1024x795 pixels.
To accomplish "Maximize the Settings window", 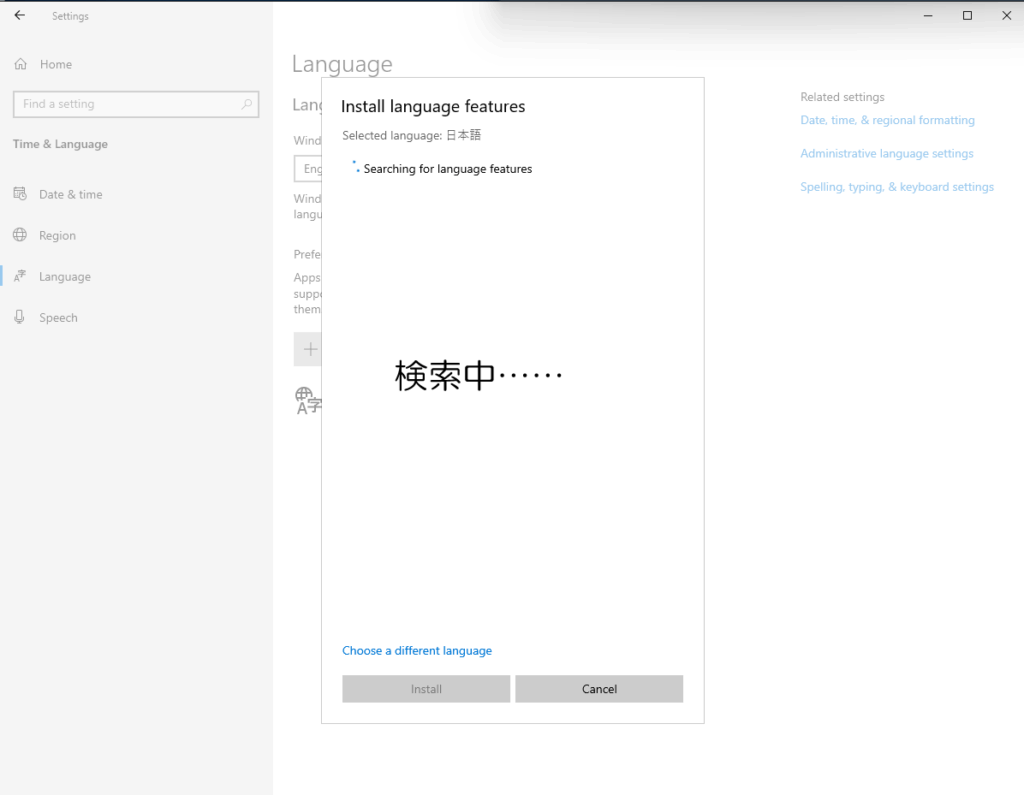I will click(x=967, y=16).
